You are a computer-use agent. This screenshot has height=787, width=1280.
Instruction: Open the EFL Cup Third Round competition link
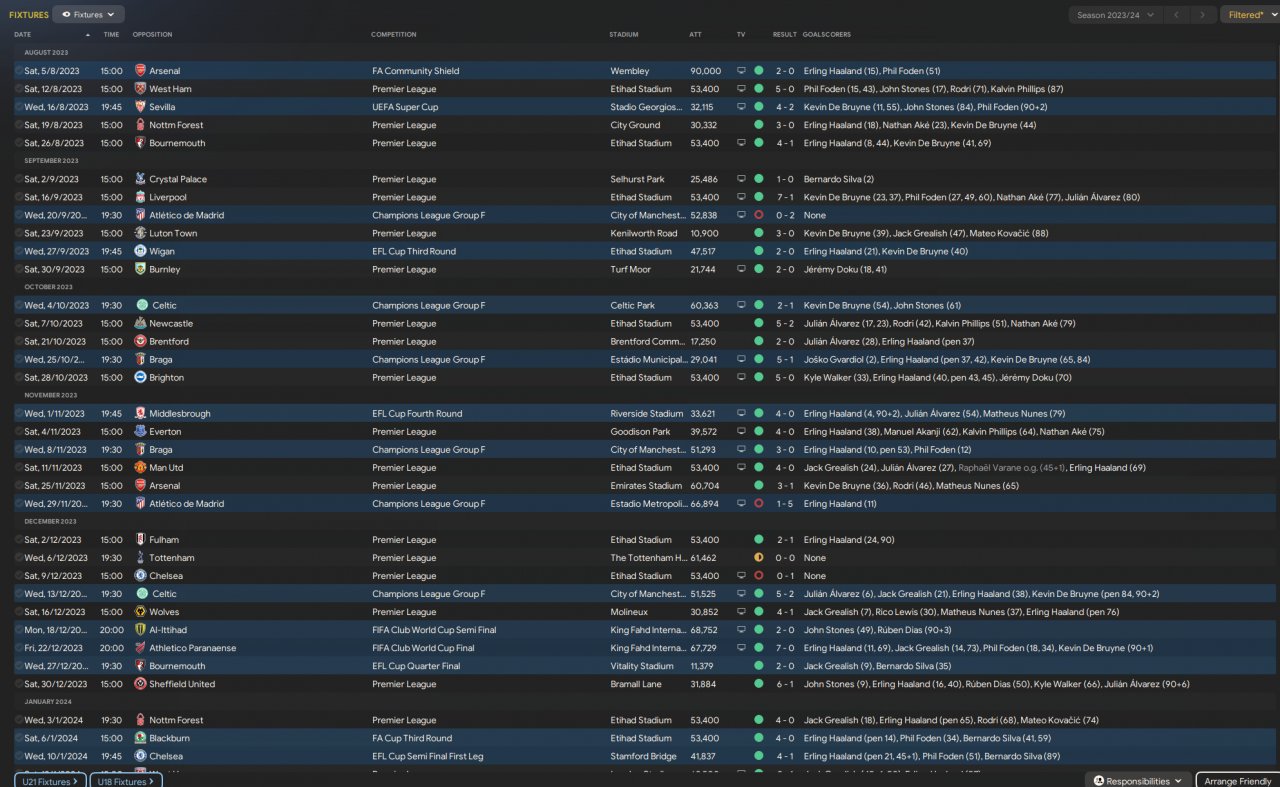(414, 251)
